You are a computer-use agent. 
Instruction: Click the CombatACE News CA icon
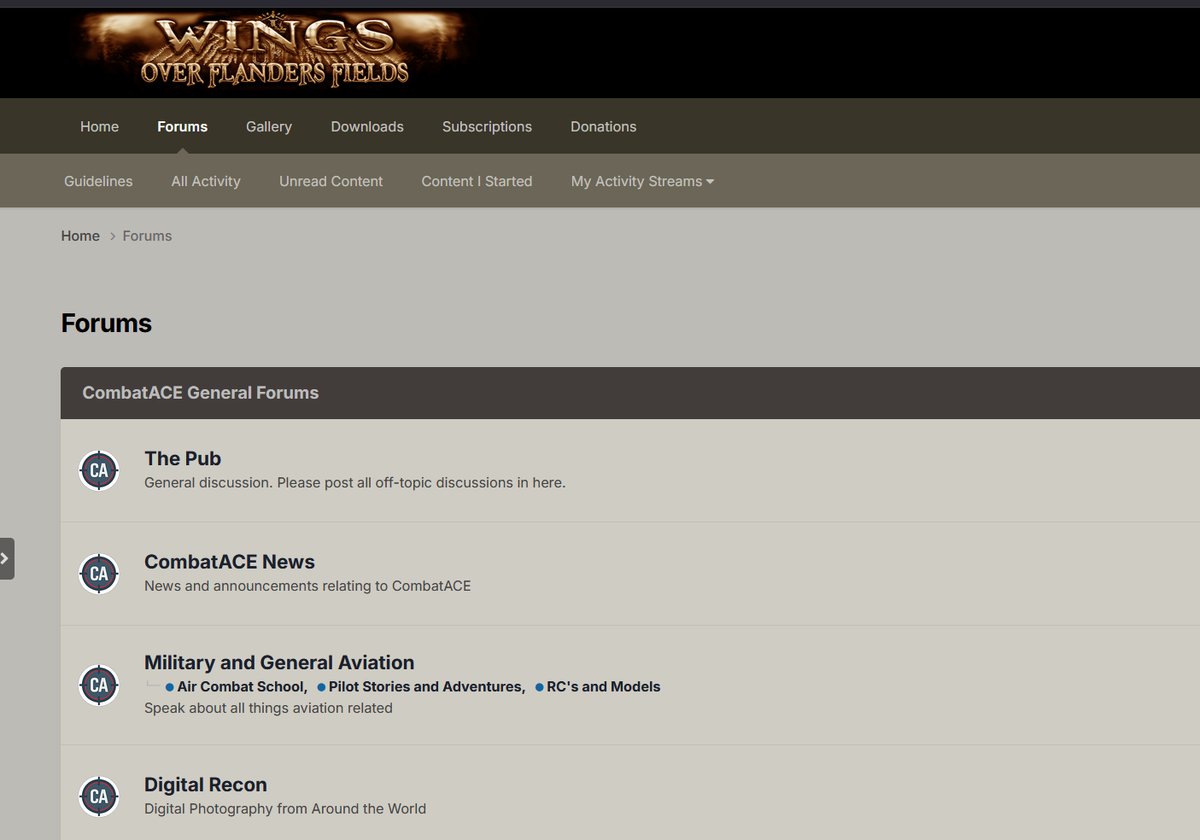click(99, 574)
